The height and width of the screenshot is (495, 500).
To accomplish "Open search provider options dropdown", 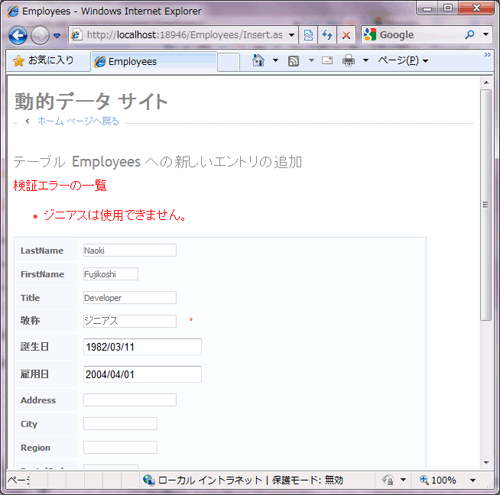I will click(486, 34).
